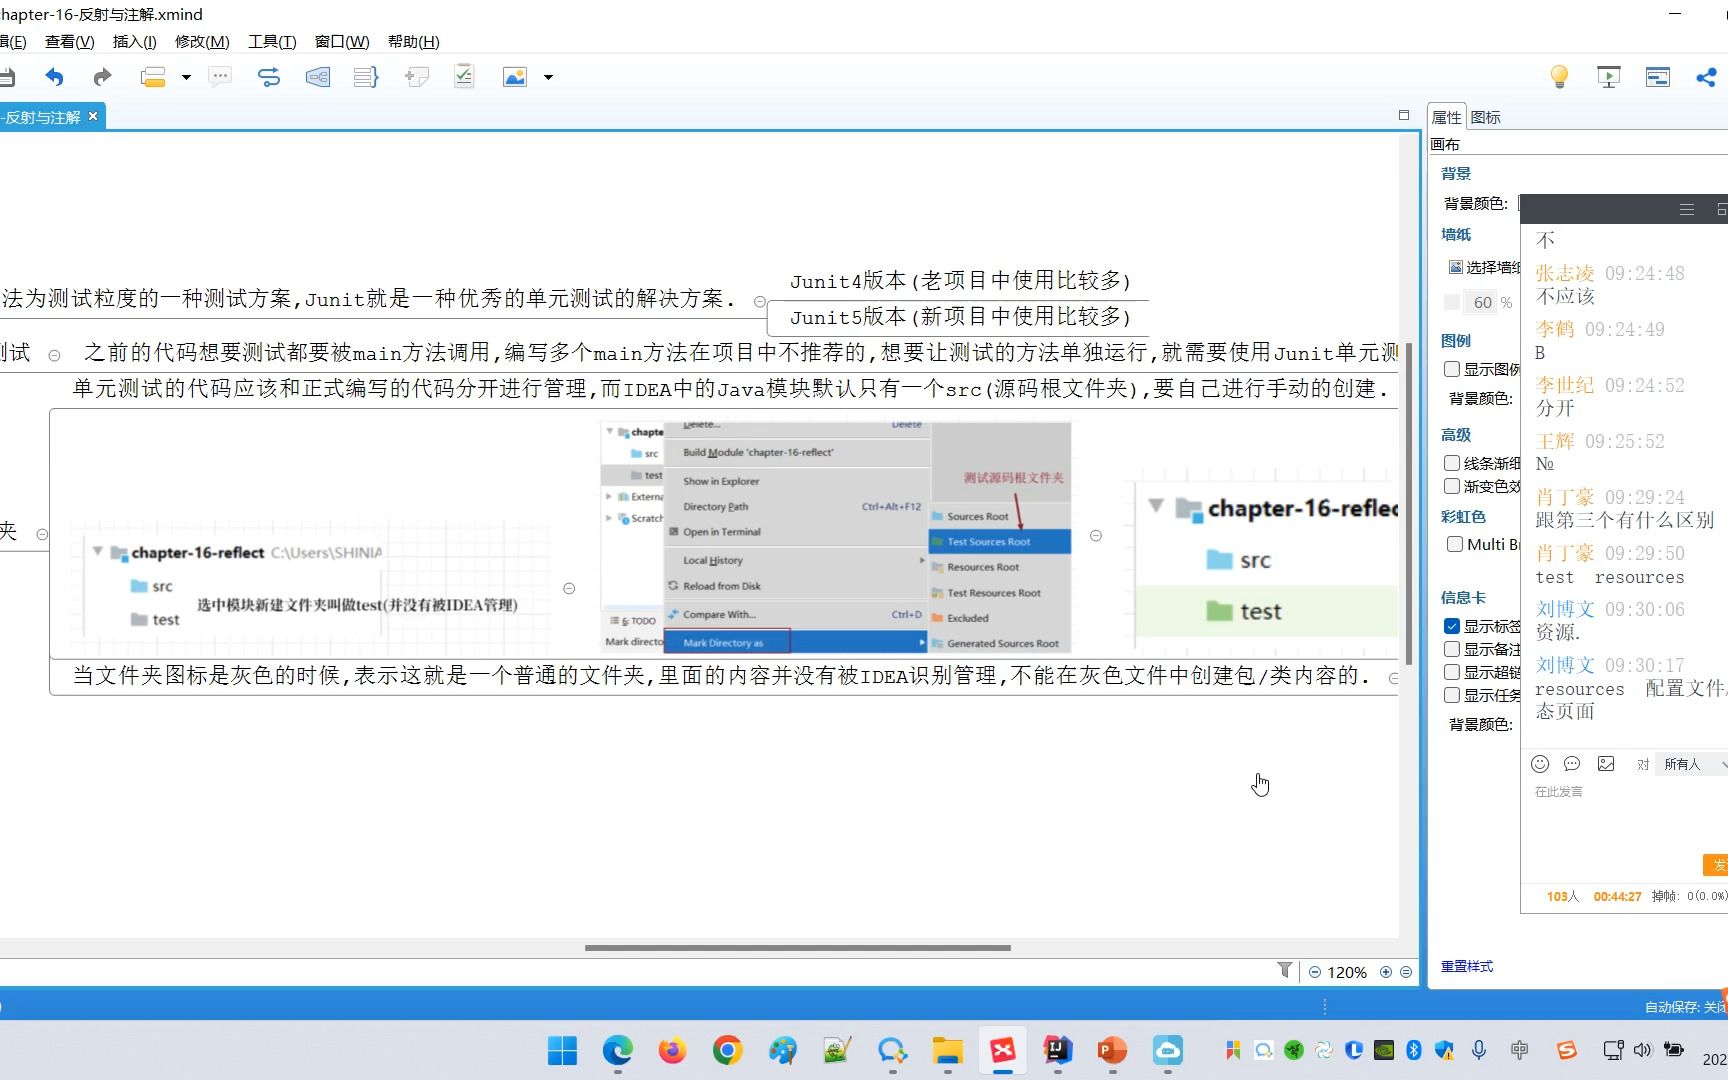Switch to the 图标 panel tab
This screenshot has height=1080, width=1728.
click(1486, 117)
